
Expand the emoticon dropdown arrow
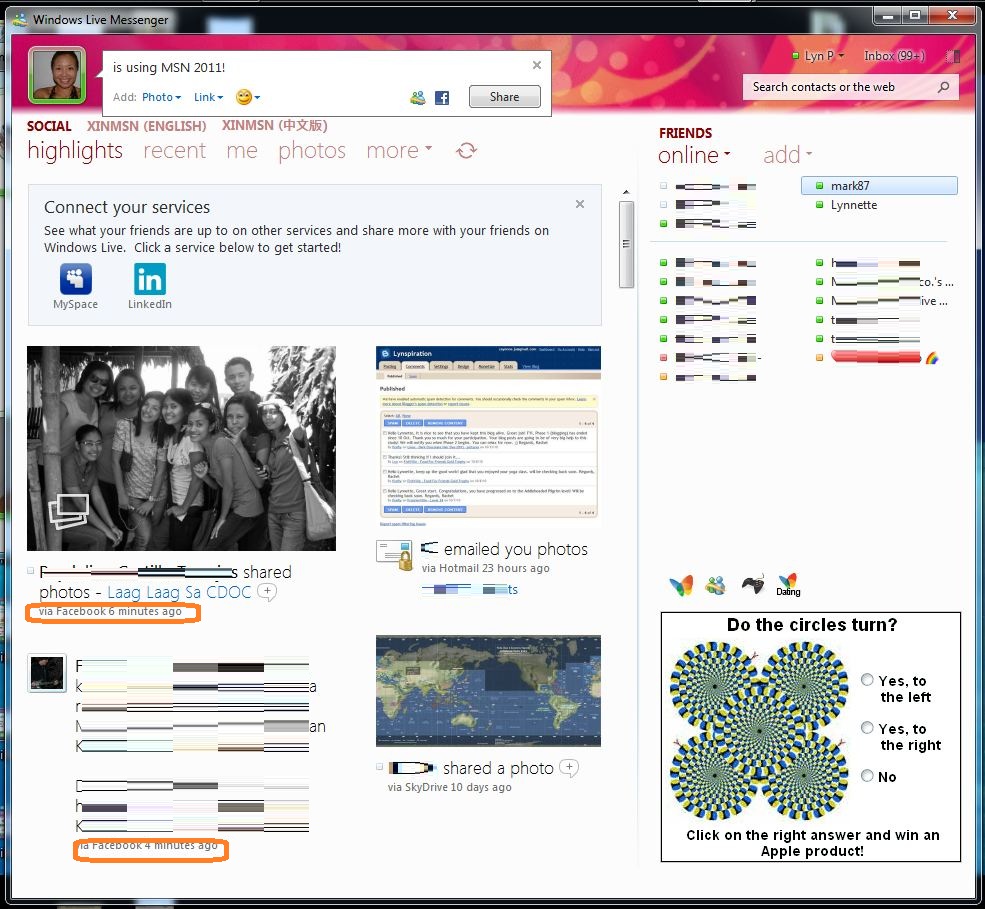(257, 97)
